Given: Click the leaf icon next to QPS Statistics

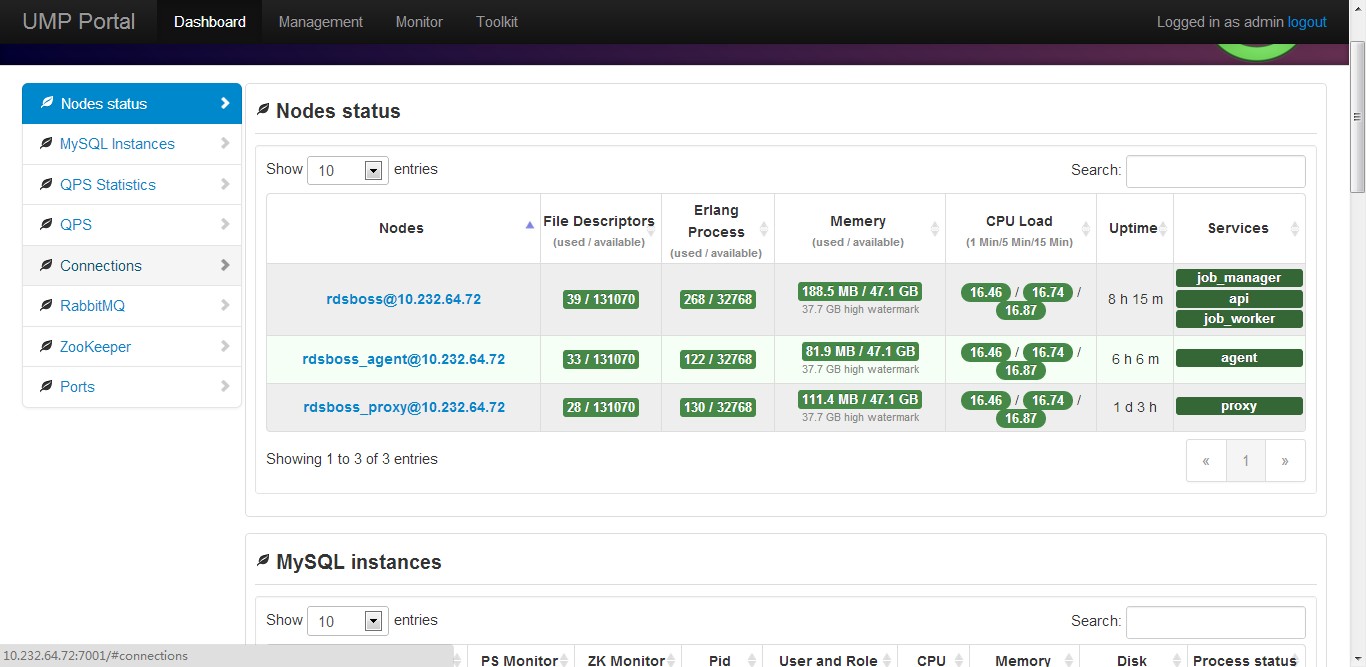Looking at the screenshot, I should point(46,184).
